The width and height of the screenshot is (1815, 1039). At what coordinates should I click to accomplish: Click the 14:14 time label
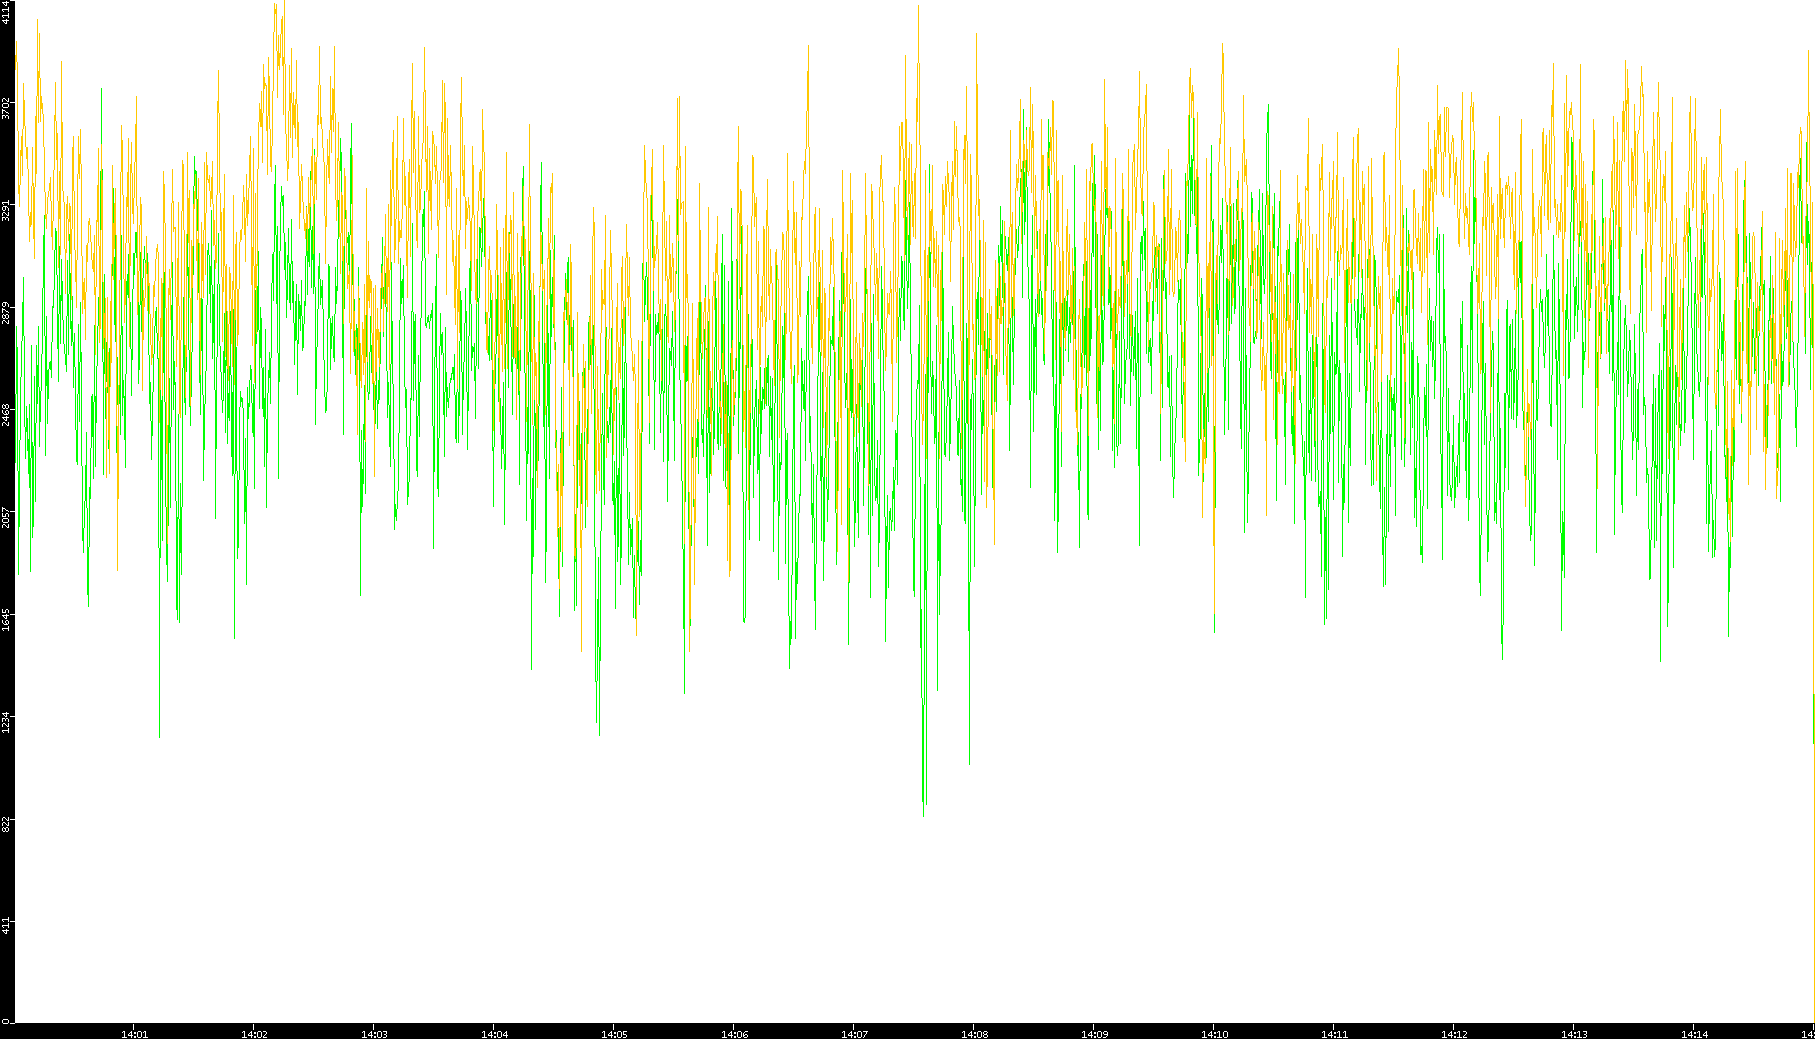point(1694,1034)
